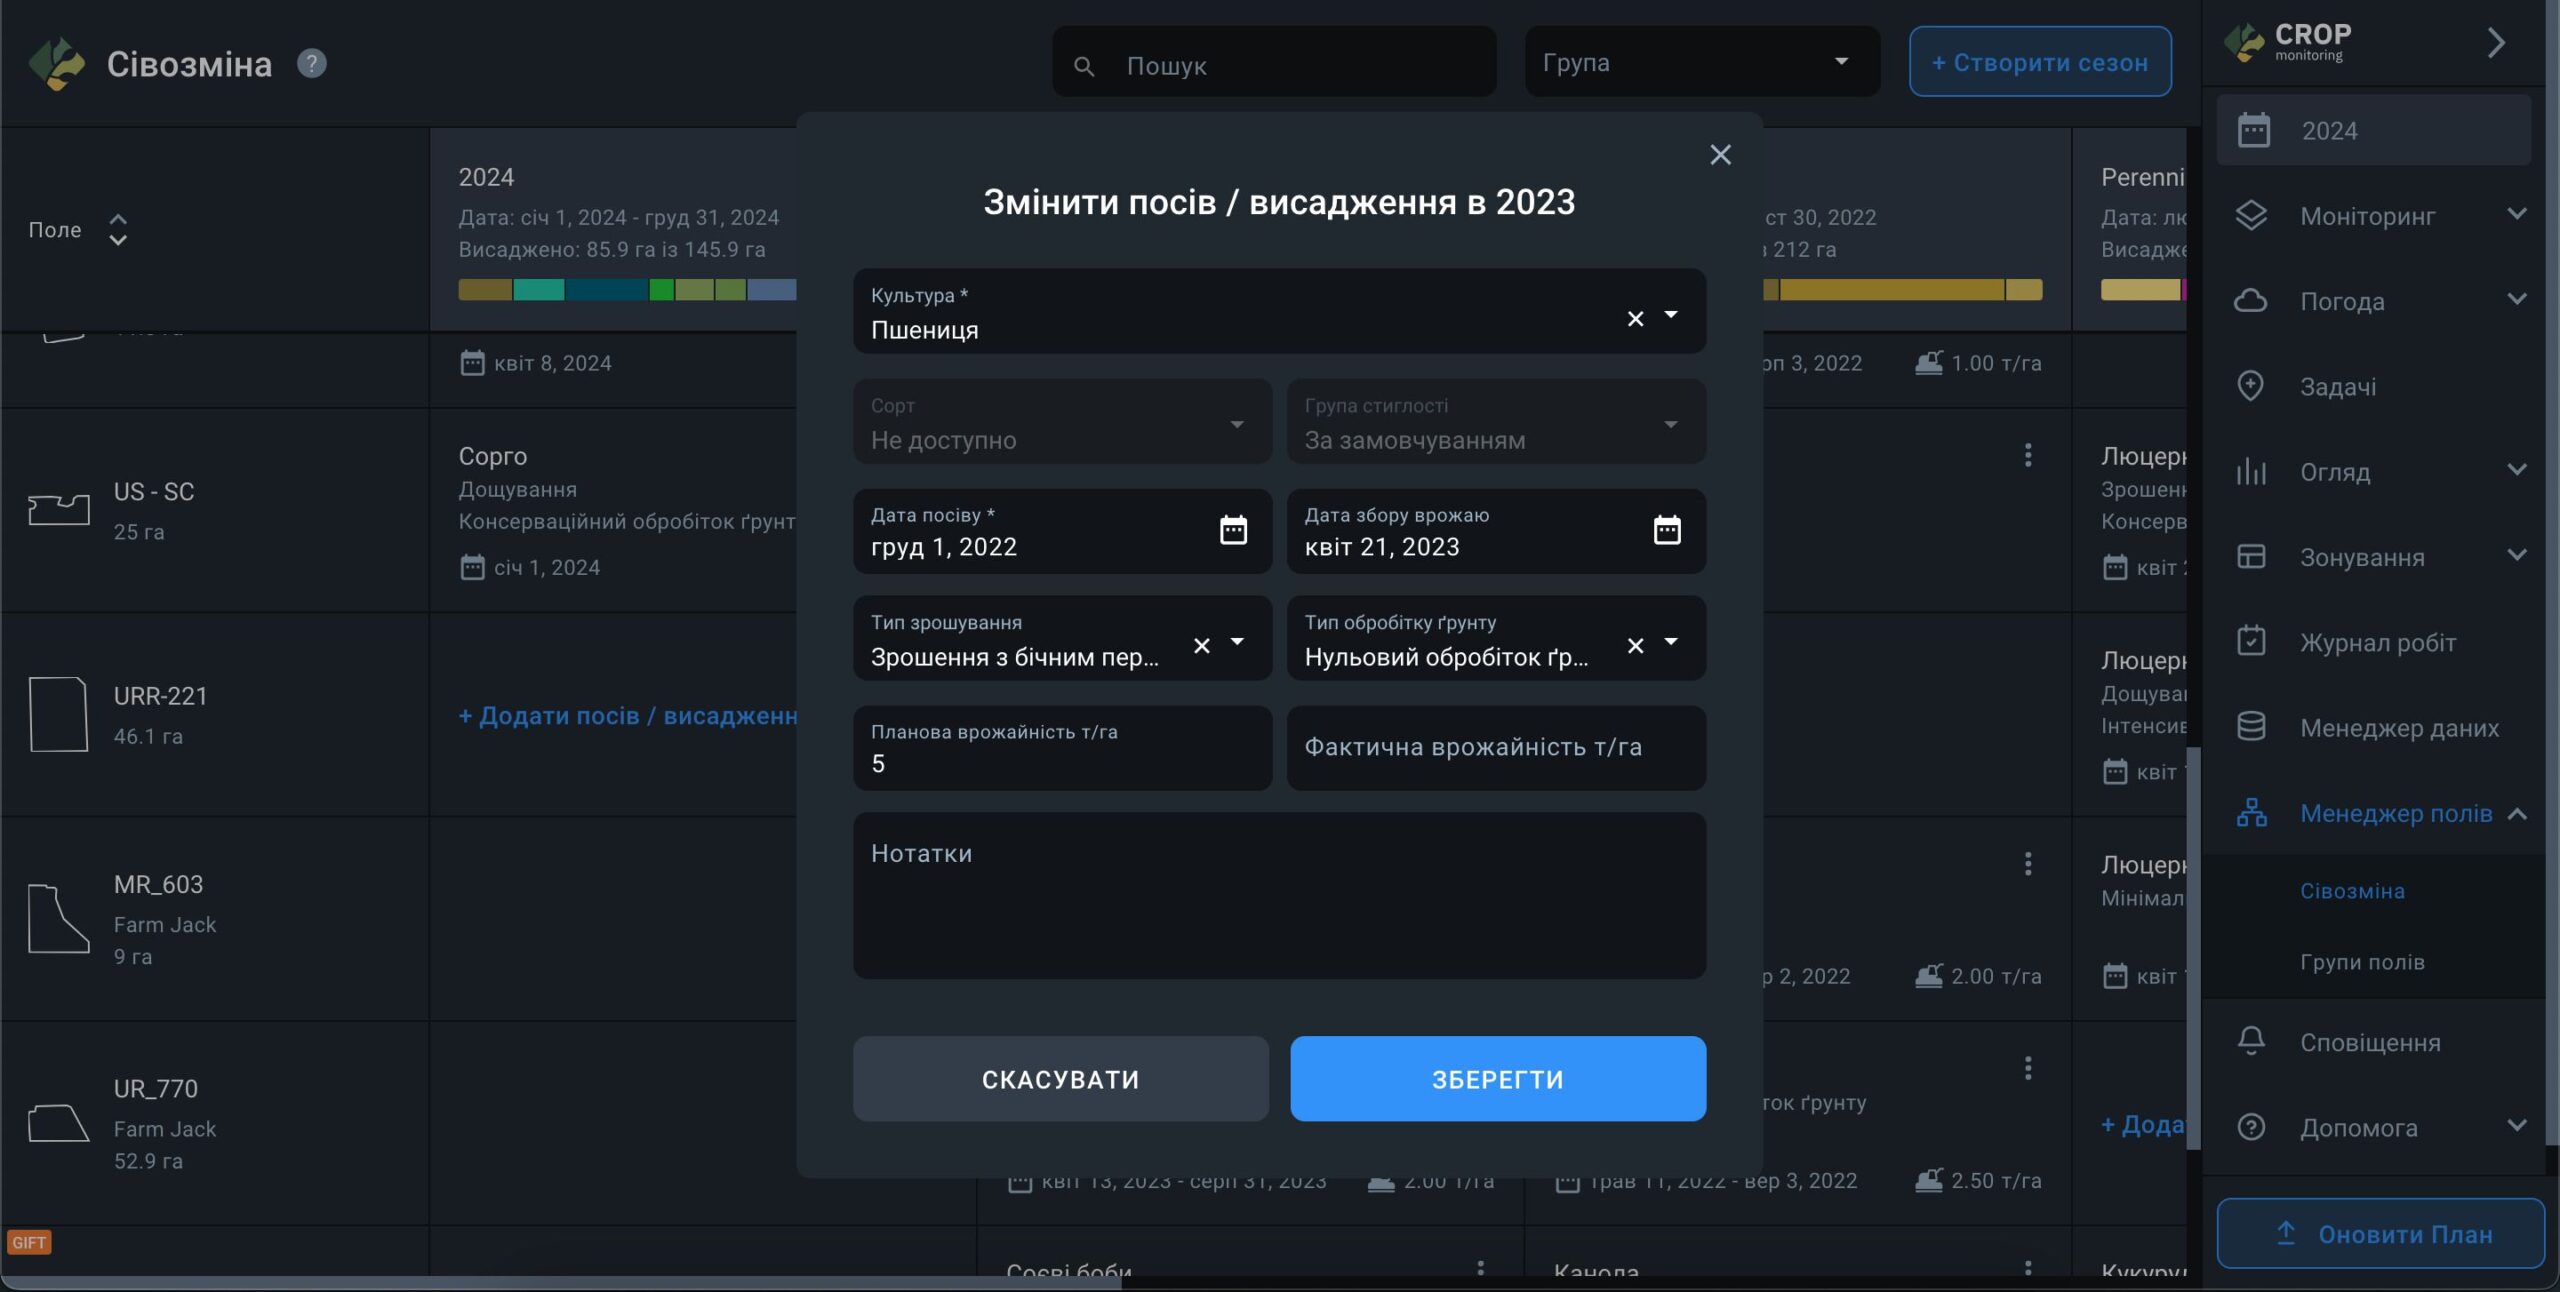The image size is (2560, 1292).
Task: Toggle the Поле column sort arrows
Action: point(118,230)
